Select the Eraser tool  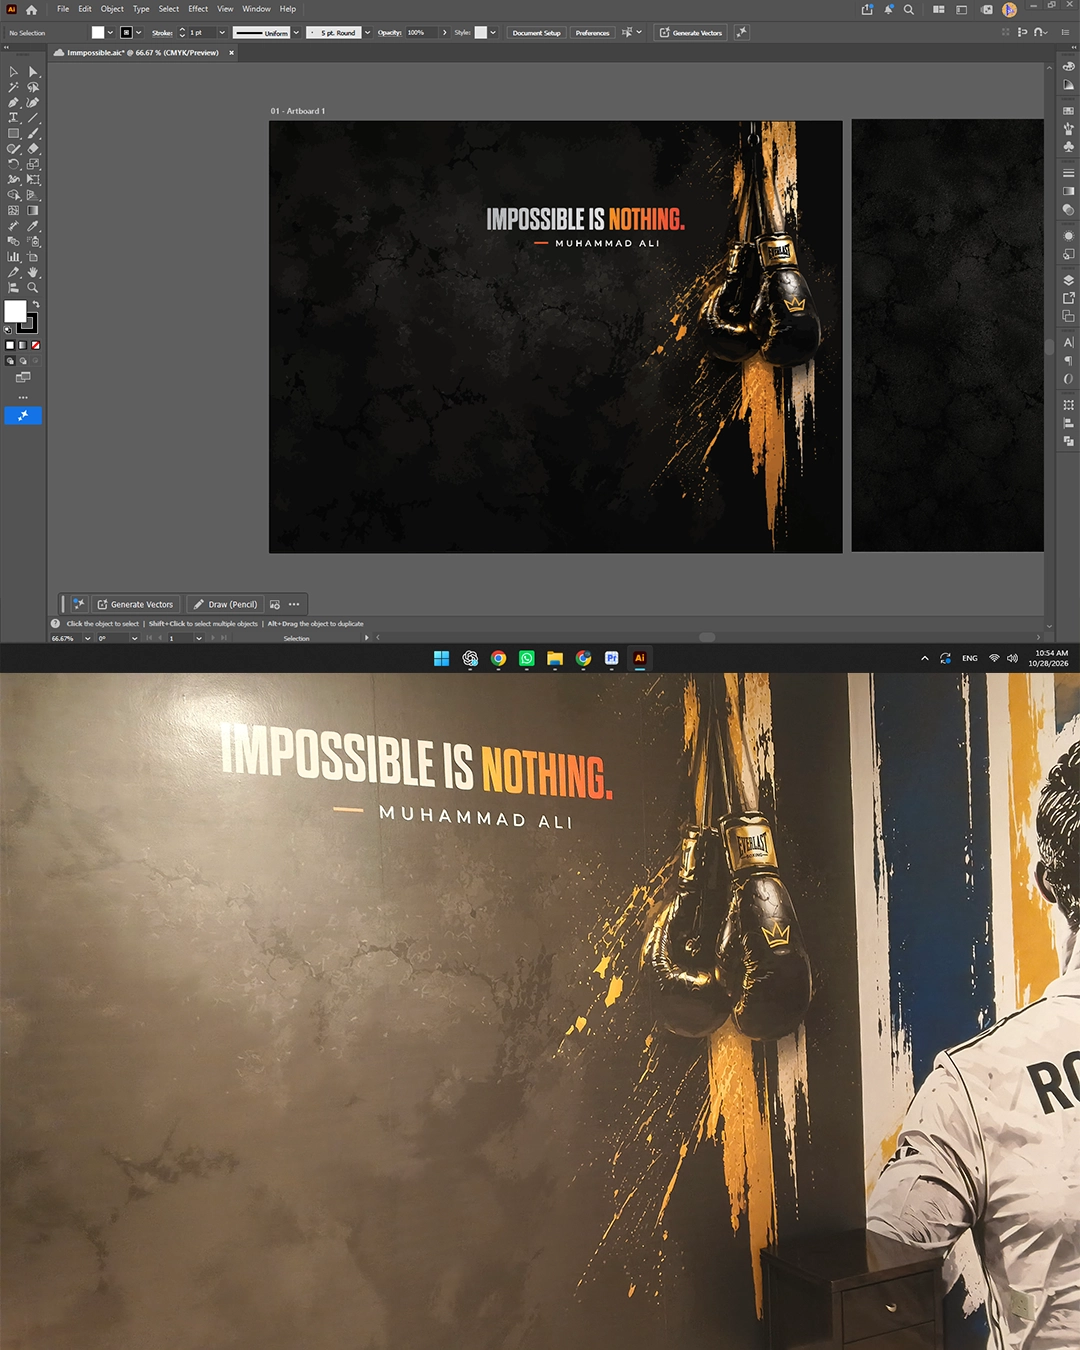coord(33,148)
